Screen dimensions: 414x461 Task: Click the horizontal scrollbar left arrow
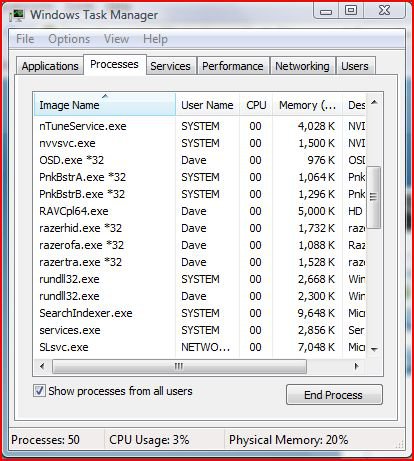click(x=42, y=366)
